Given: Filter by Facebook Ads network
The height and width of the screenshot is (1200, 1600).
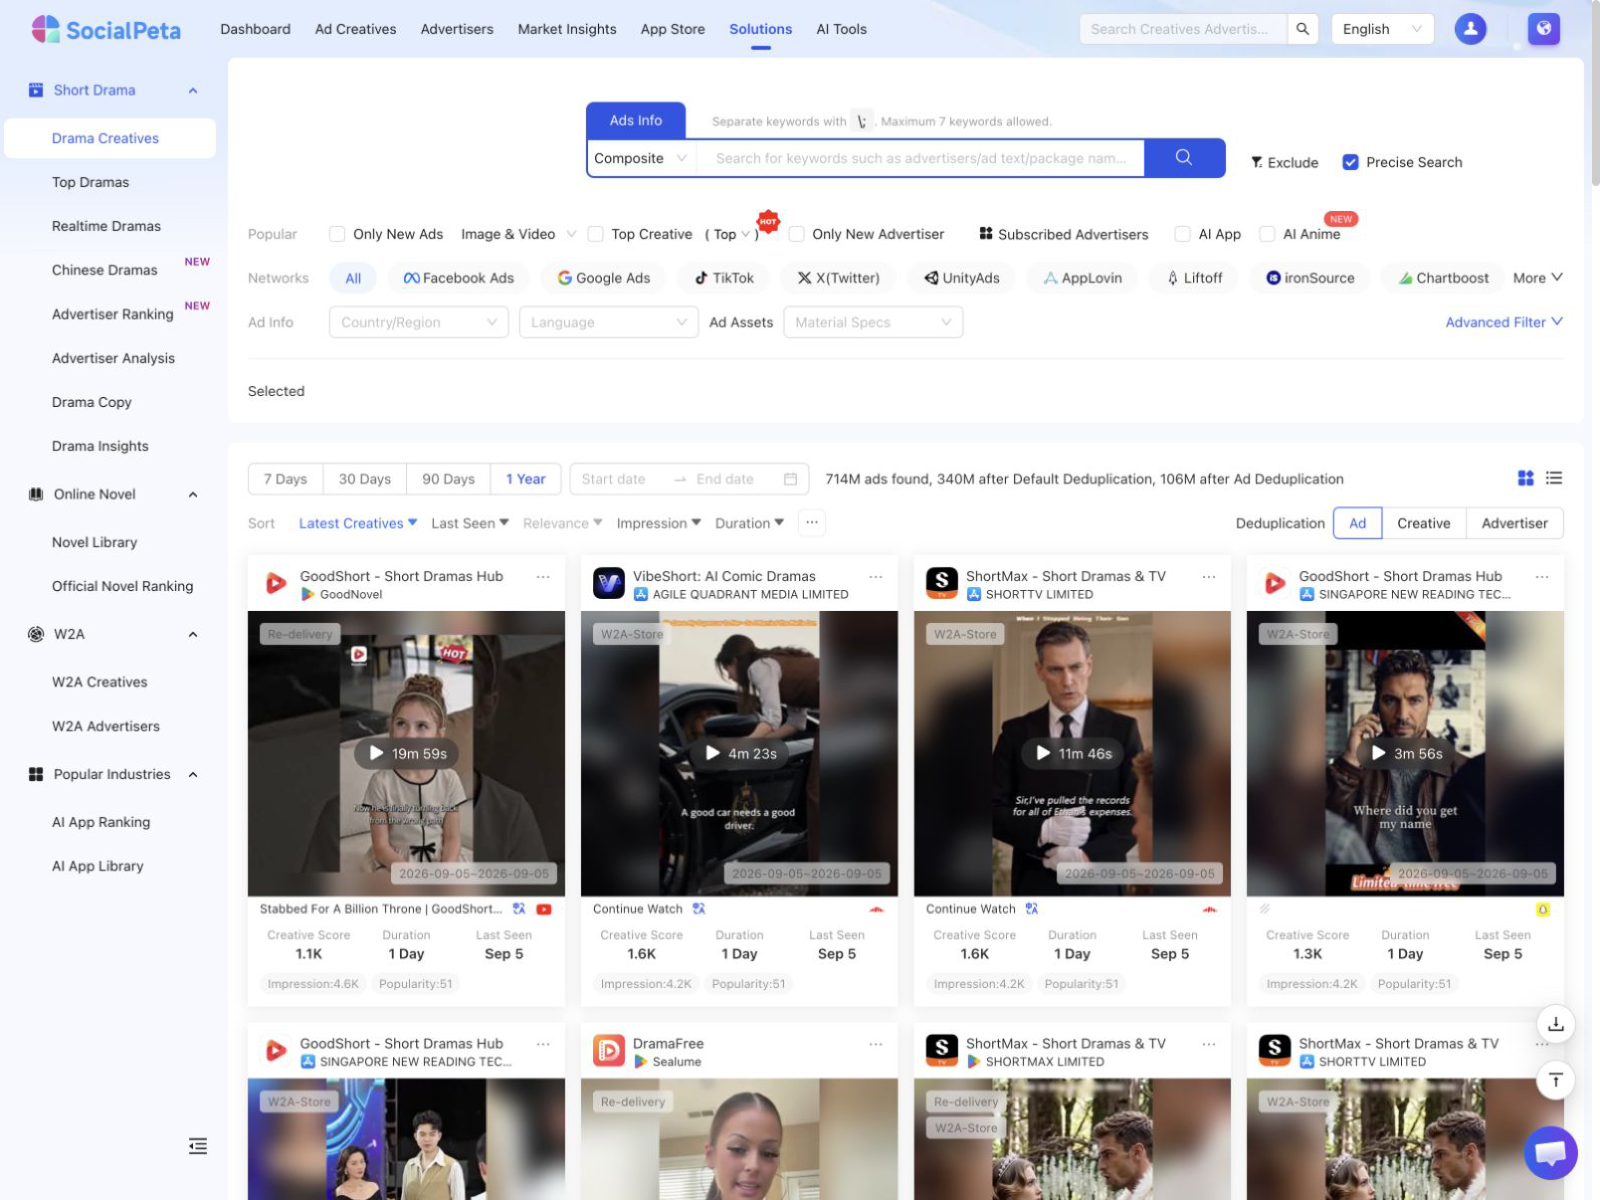Looking at the screenshot, I should pos(458,278).
